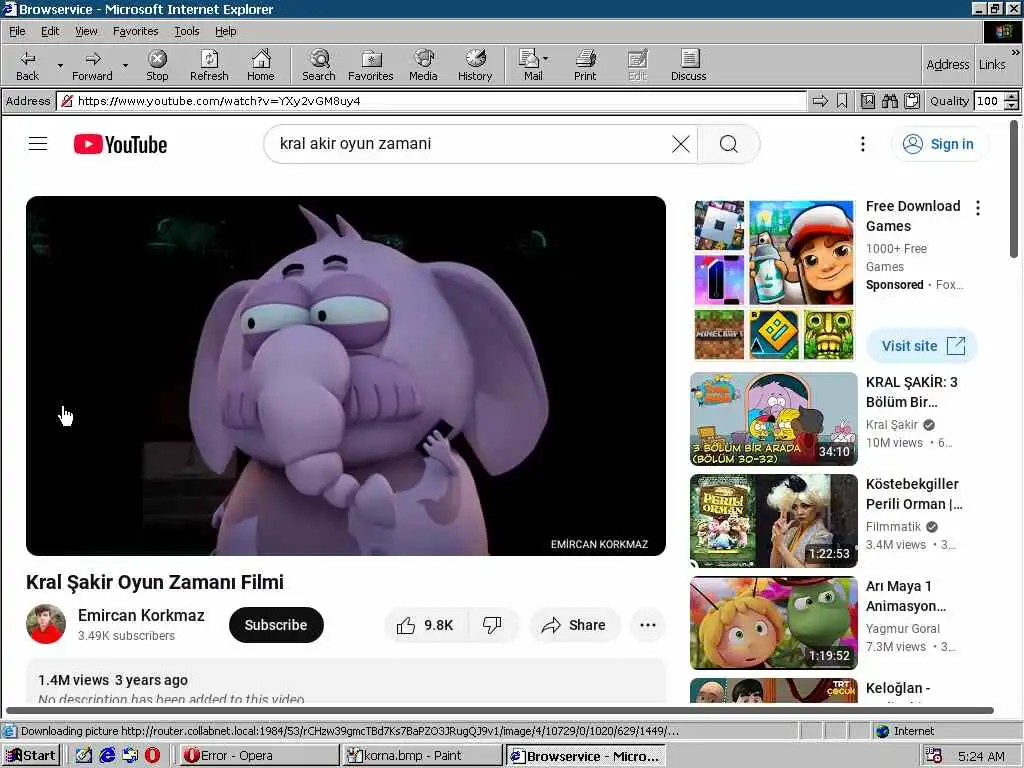The width and height of the screenshot is (1024, 768).
Task: Open the Free Download Games ad image
Action: 774,280
